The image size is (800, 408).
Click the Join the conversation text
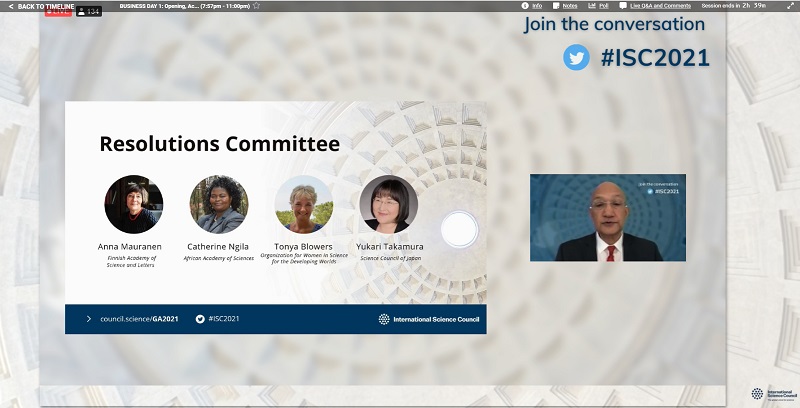point(614,24)
